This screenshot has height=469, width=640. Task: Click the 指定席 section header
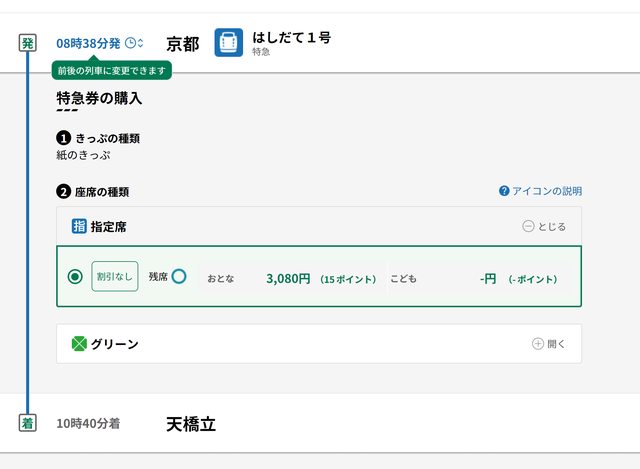click(108, 227)
